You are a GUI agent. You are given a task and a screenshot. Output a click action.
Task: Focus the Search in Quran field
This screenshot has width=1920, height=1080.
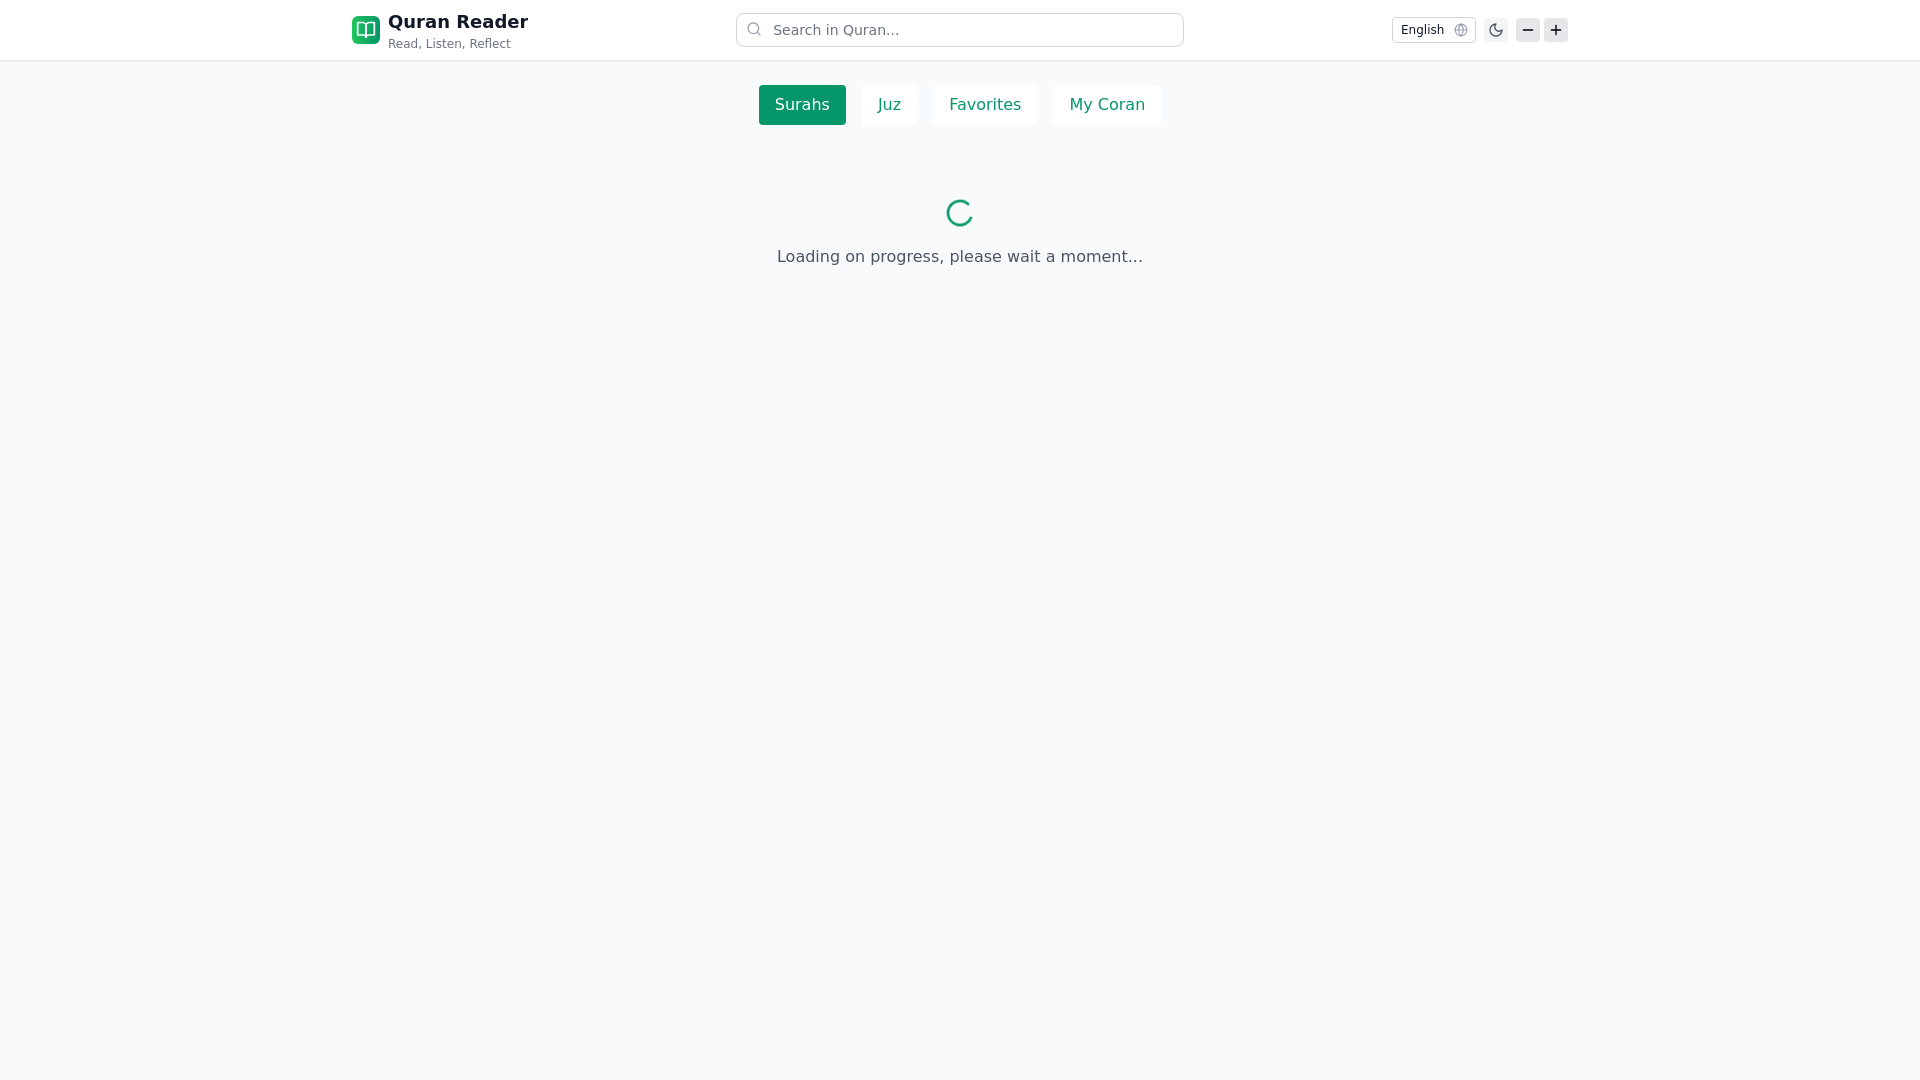(x=960, y=30)
